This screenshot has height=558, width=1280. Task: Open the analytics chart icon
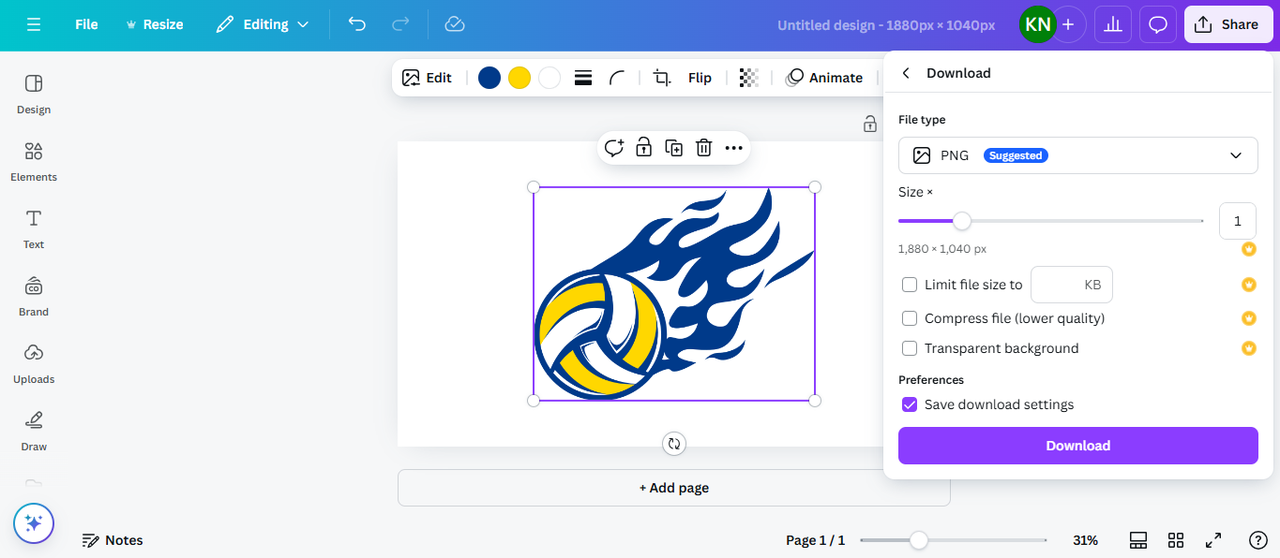pyautogui.click(x=1112, y=24)
